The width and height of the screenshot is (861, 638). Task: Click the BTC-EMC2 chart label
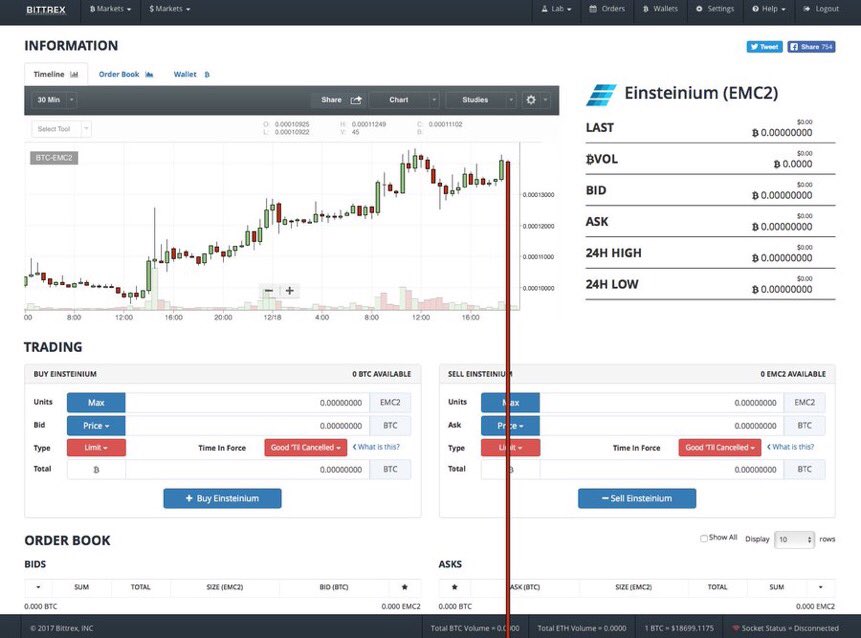pos(54,158)
